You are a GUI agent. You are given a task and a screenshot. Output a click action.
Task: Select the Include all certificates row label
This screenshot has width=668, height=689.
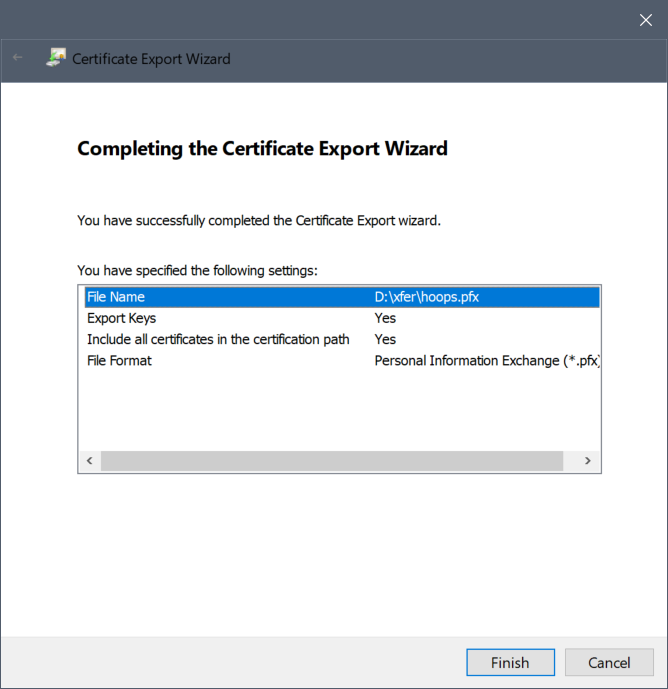point(218,339)
